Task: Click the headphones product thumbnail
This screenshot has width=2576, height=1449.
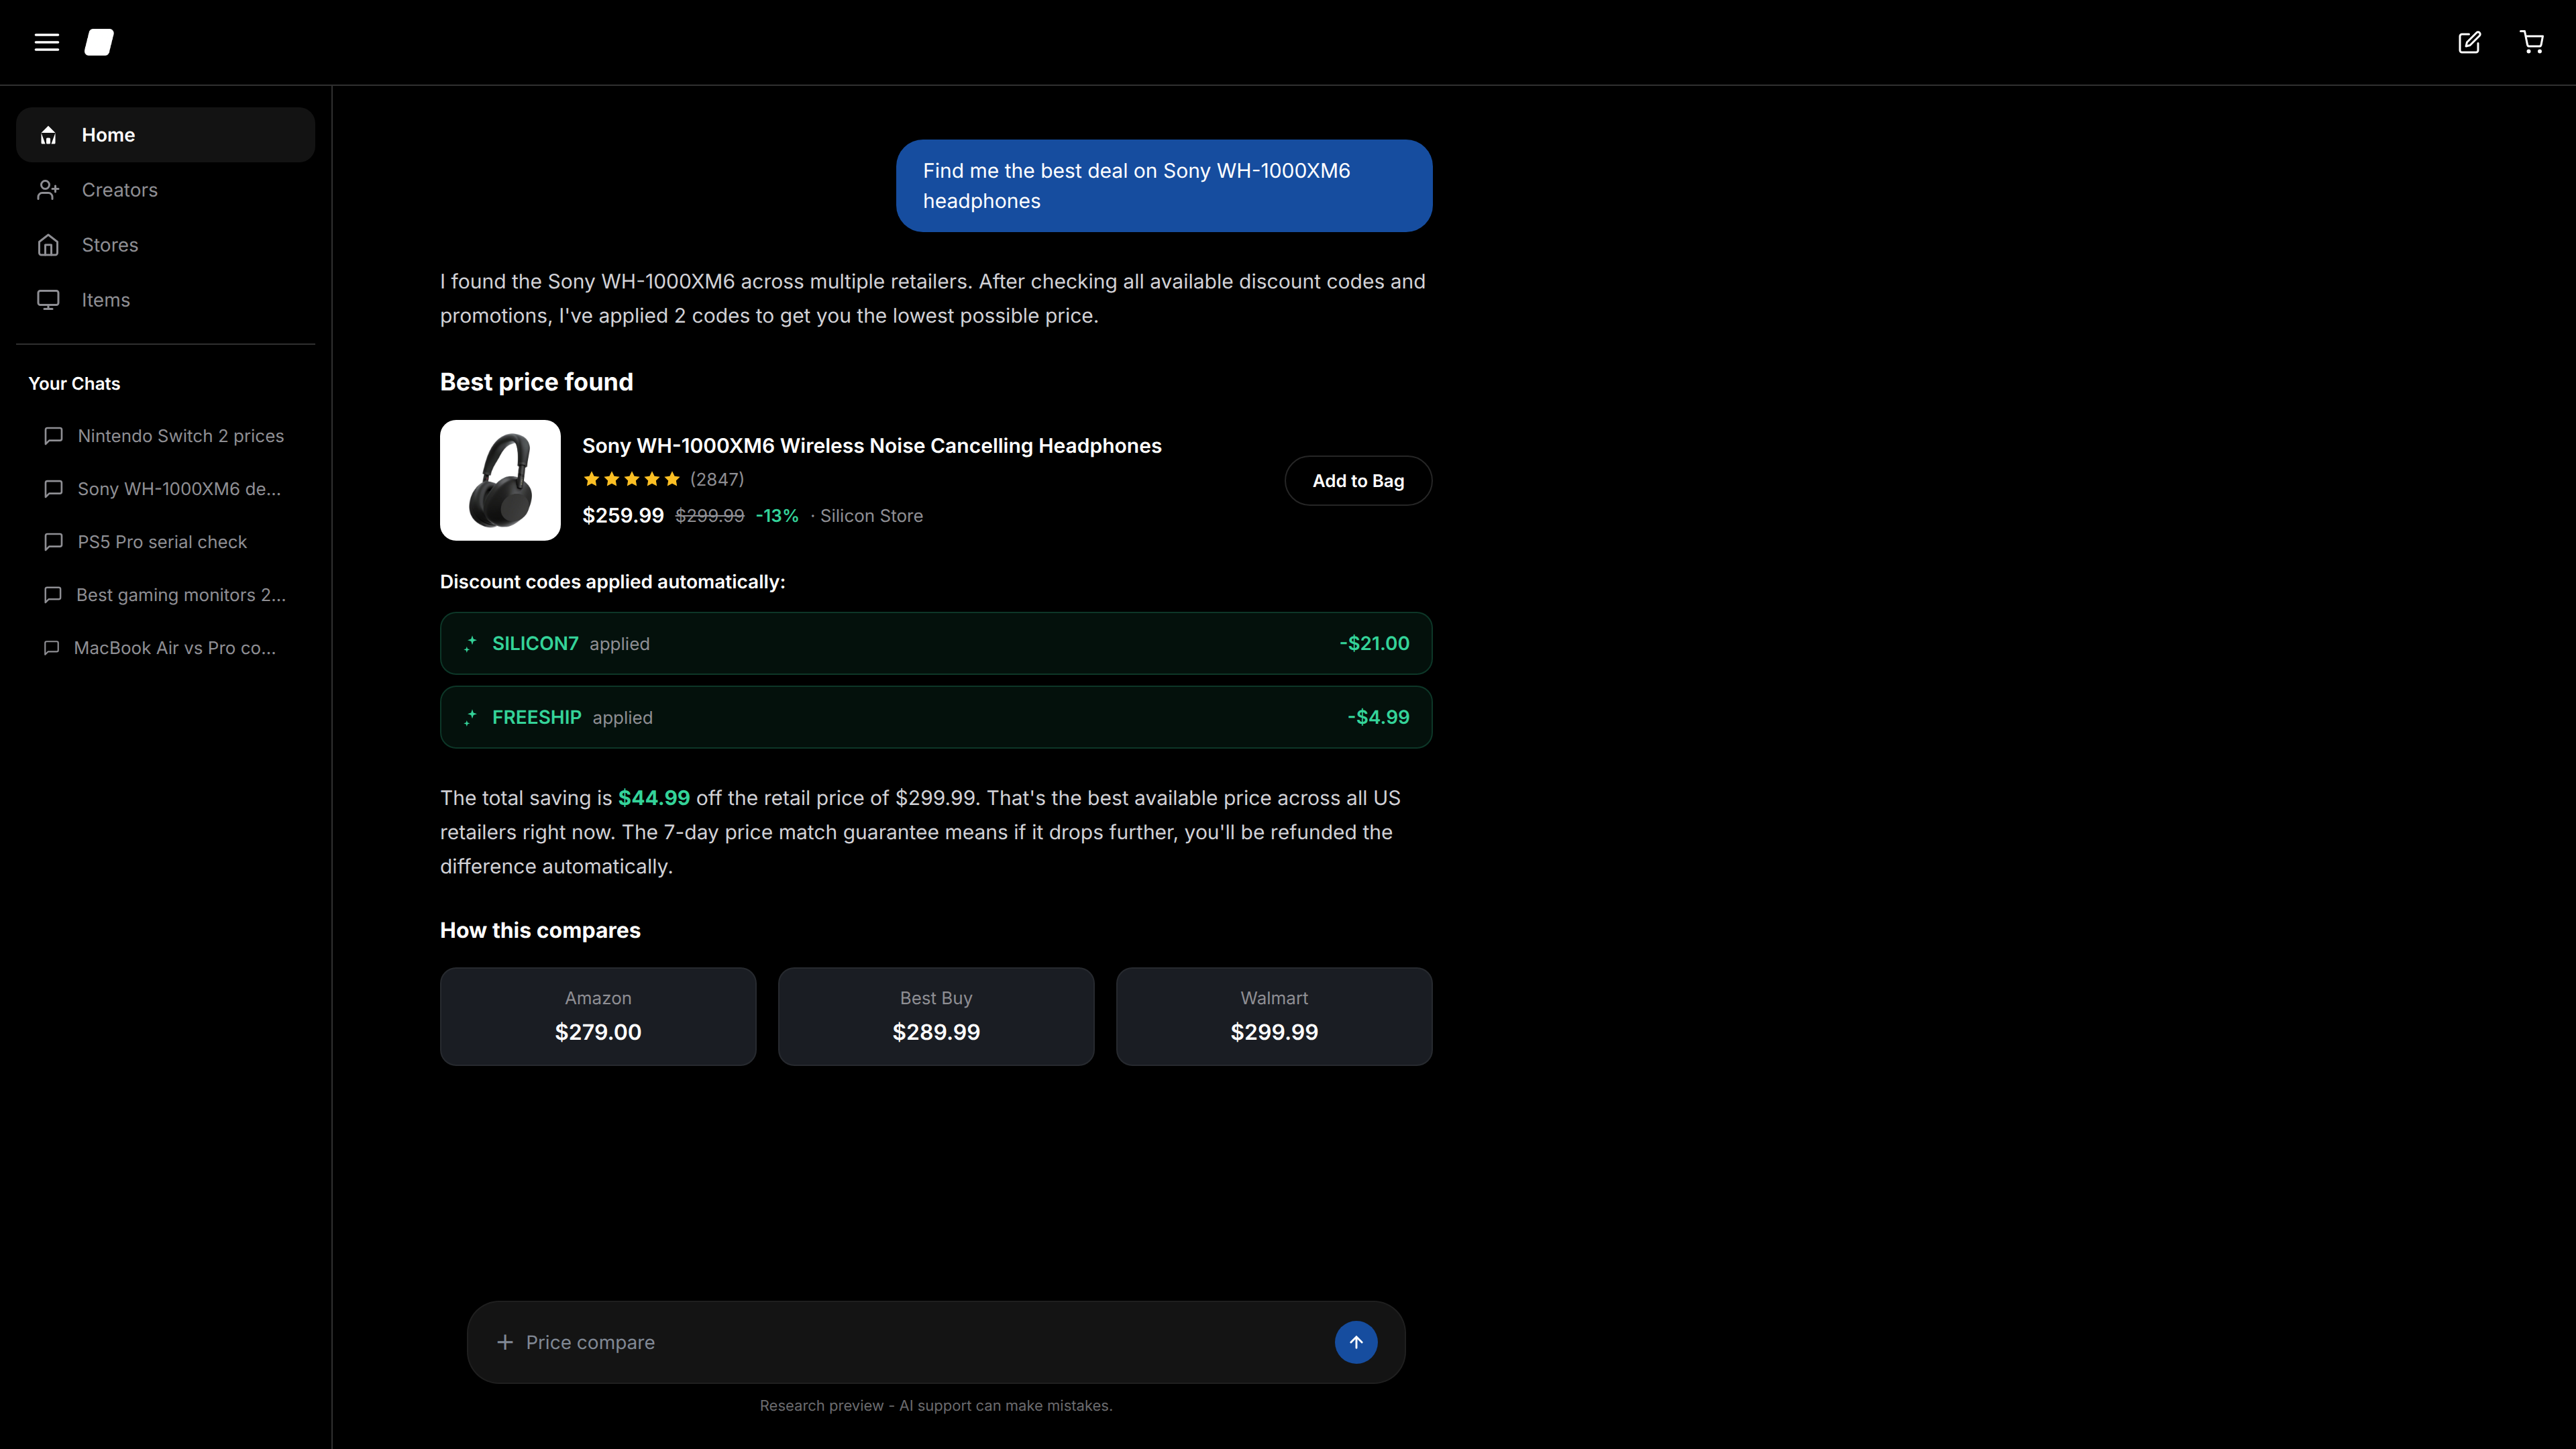Action: pyautogui.click(x=500, y=480)
